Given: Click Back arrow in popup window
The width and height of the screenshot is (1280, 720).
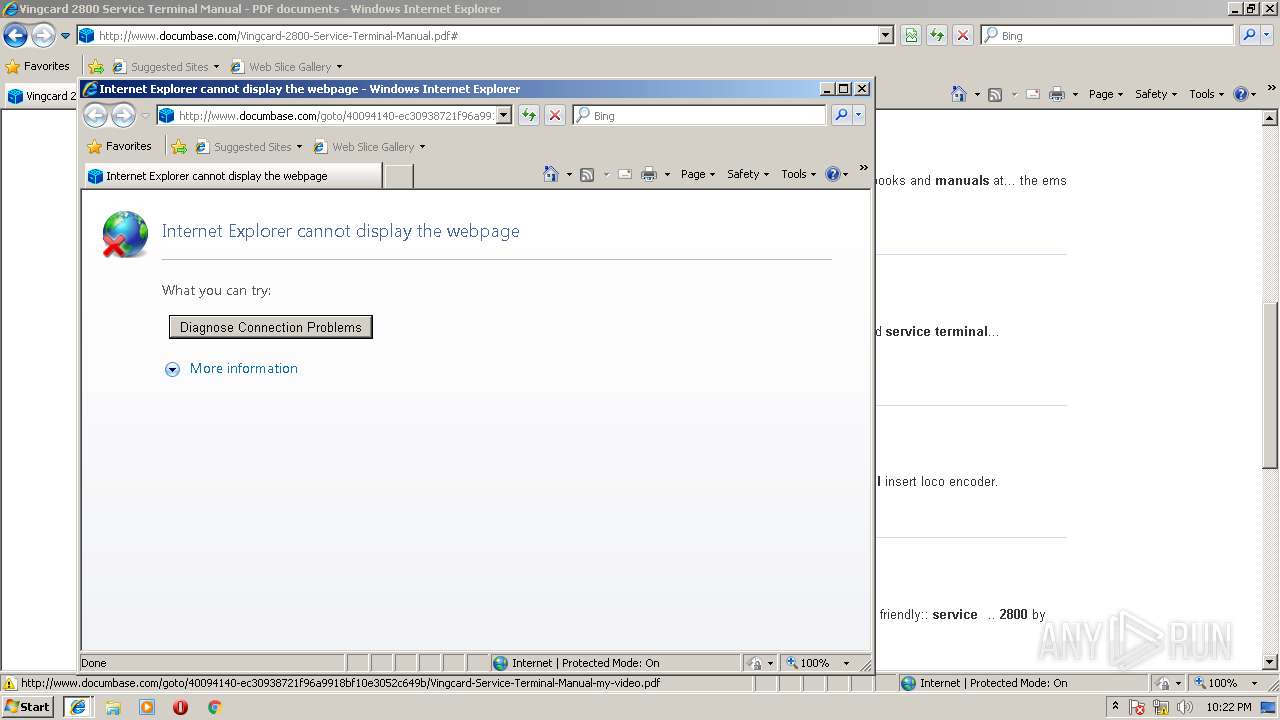Looking at the screenshot, I should pos(95,116).
